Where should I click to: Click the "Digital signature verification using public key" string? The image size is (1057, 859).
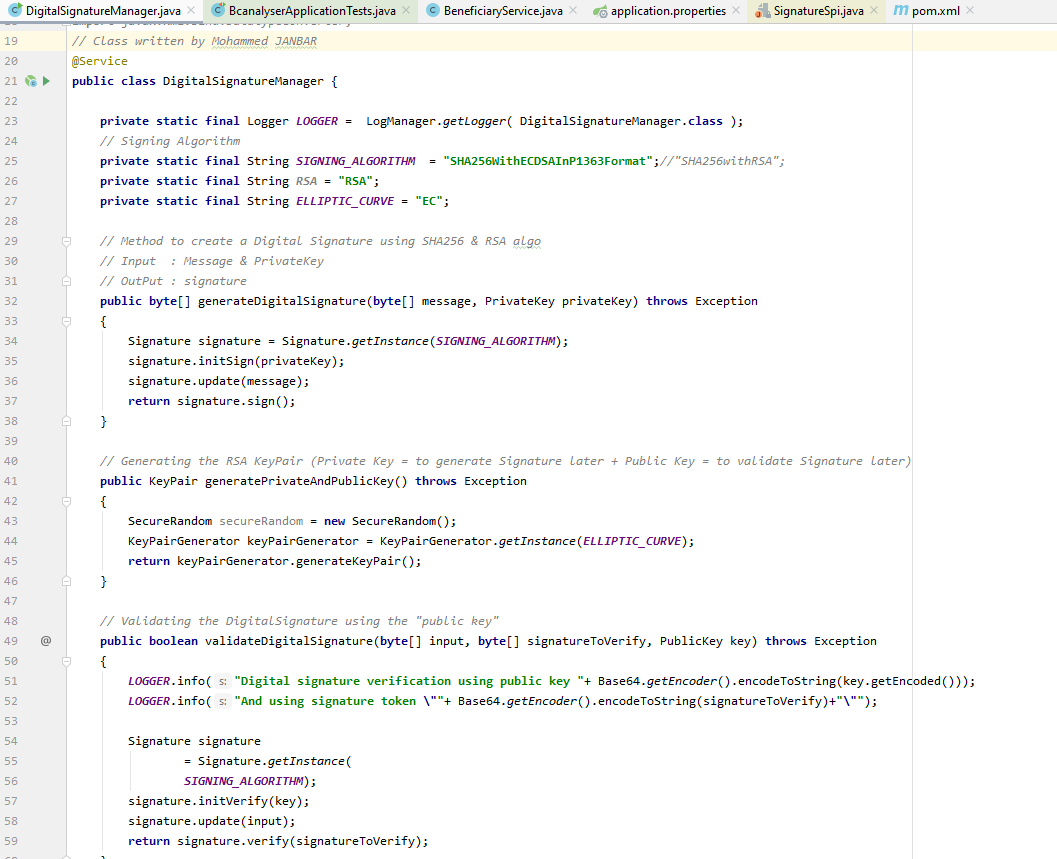(x=409, y=681)
